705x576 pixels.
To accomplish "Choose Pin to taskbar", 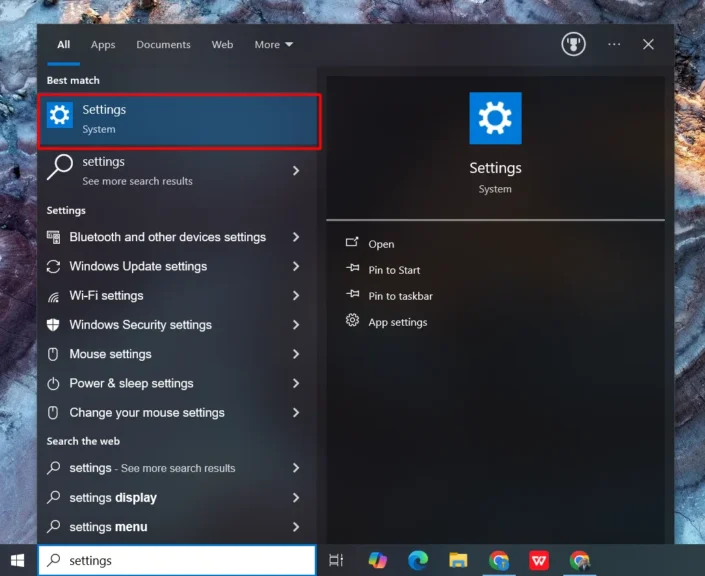I will (x=400, y=296).
